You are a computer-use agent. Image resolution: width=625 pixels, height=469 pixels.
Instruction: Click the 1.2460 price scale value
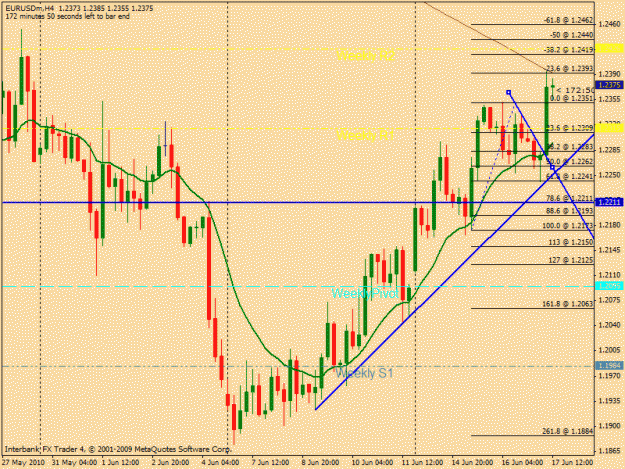click(x=609, y=24)
